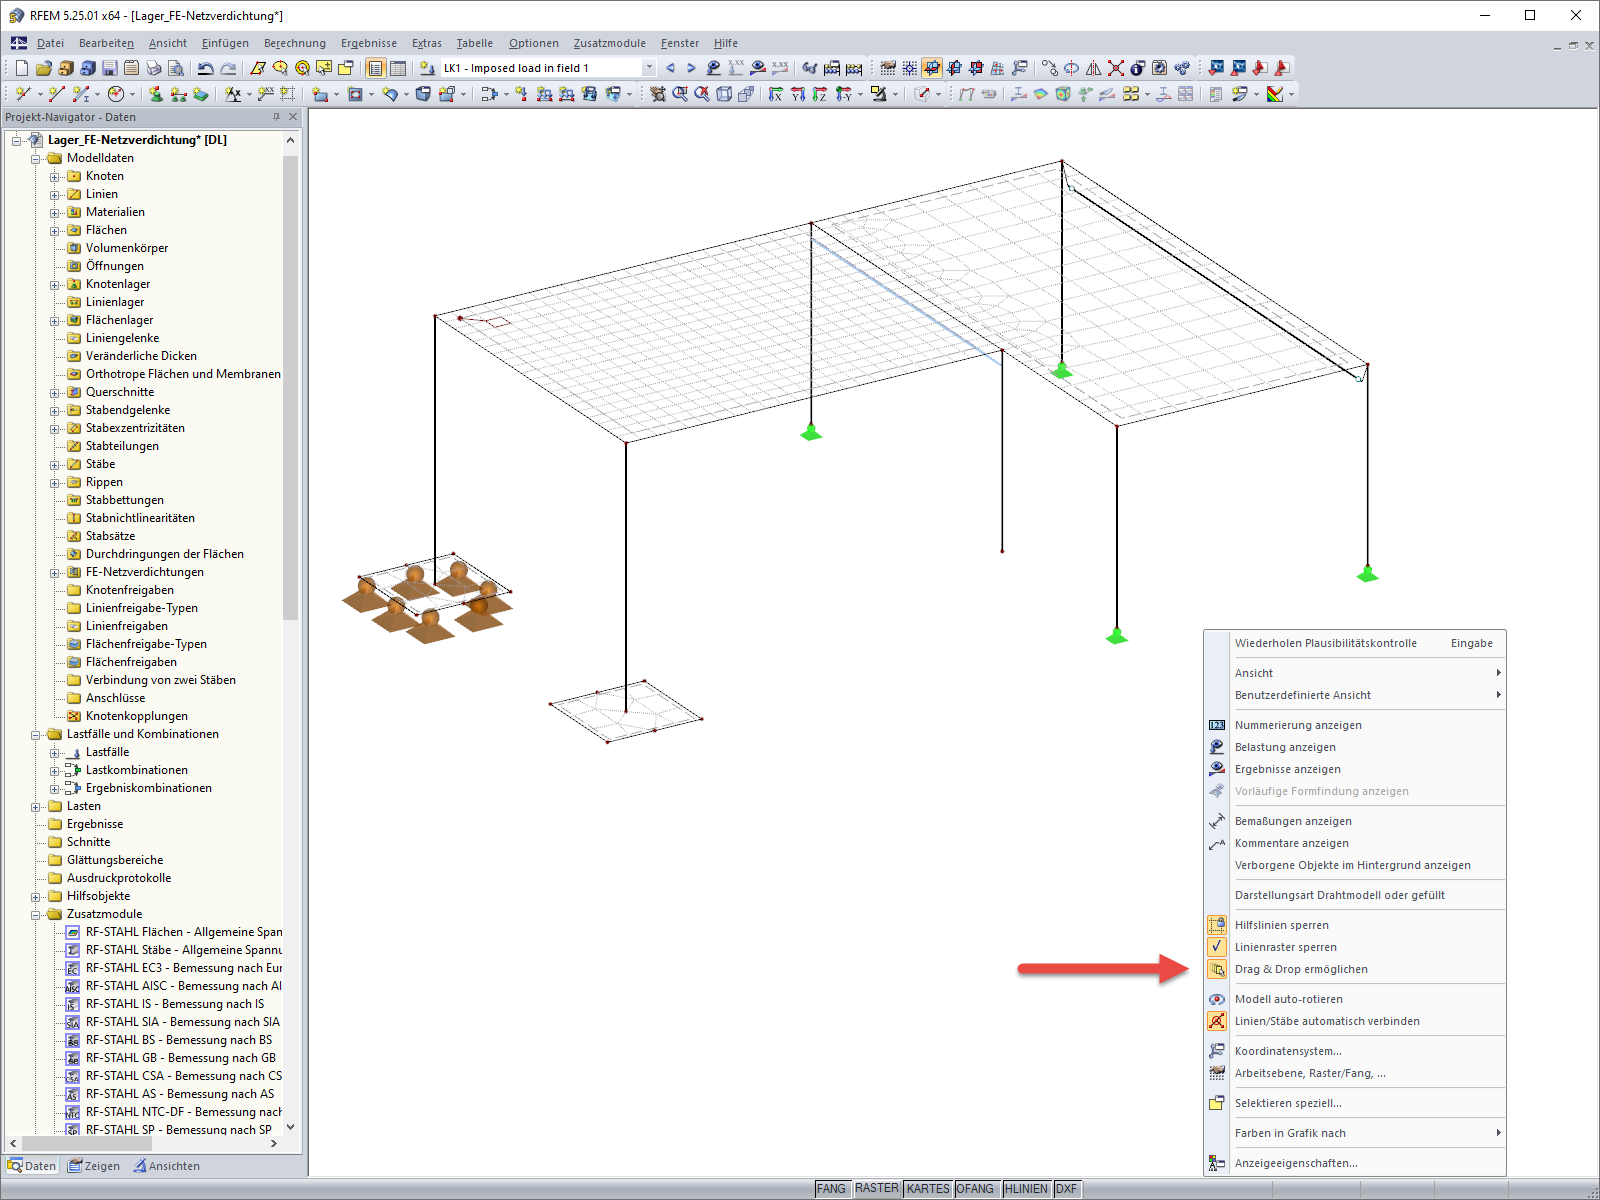
Task: Click the DXF status bar button
Action: point(1067,1189)
